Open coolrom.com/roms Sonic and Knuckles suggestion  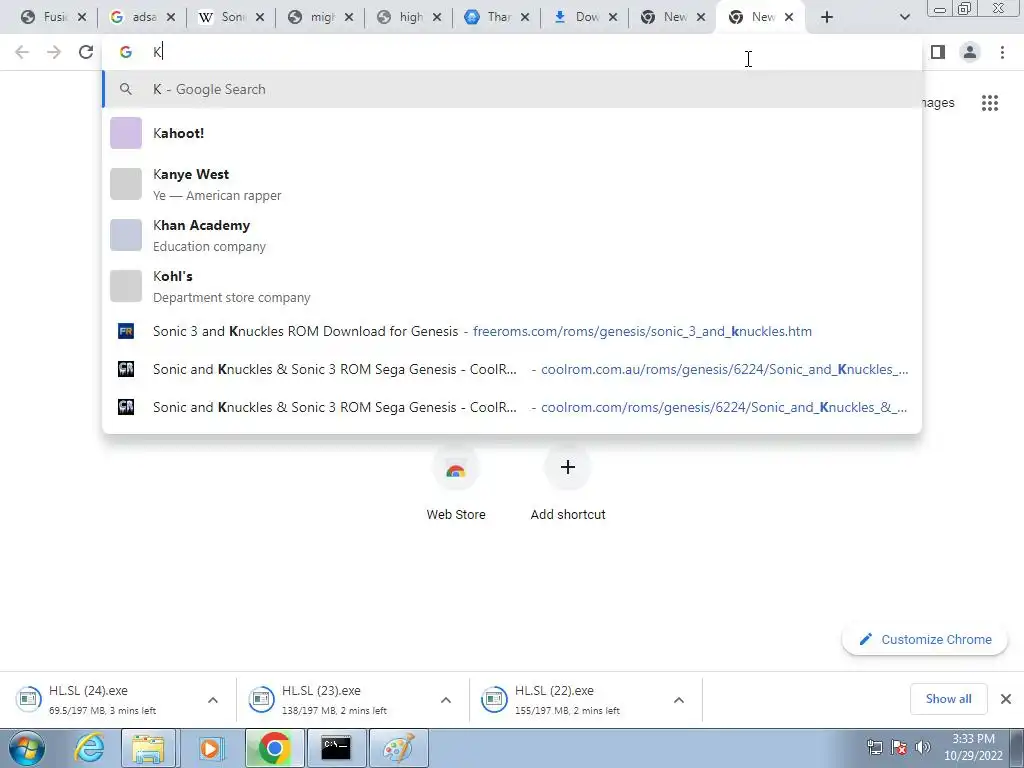coord(512,407)
